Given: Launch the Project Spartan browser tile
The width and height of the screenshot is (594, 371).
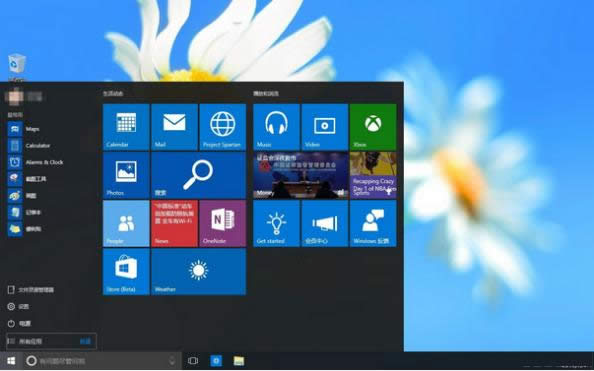Looking at the screenshot, I should pyautogui.click(x=223, y=127).
